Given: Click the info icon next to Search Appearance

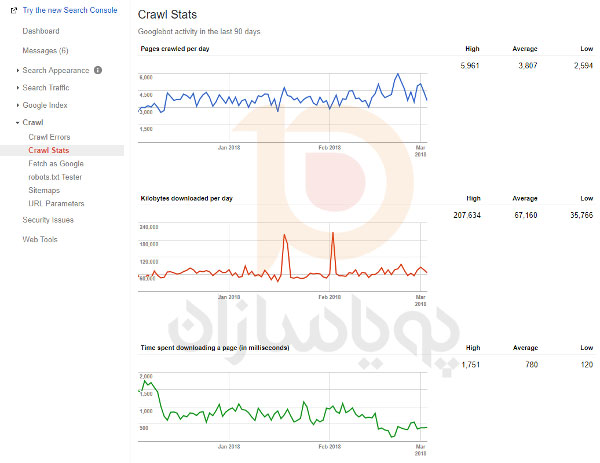Looking at the screenshot, I should coord(98,70).
